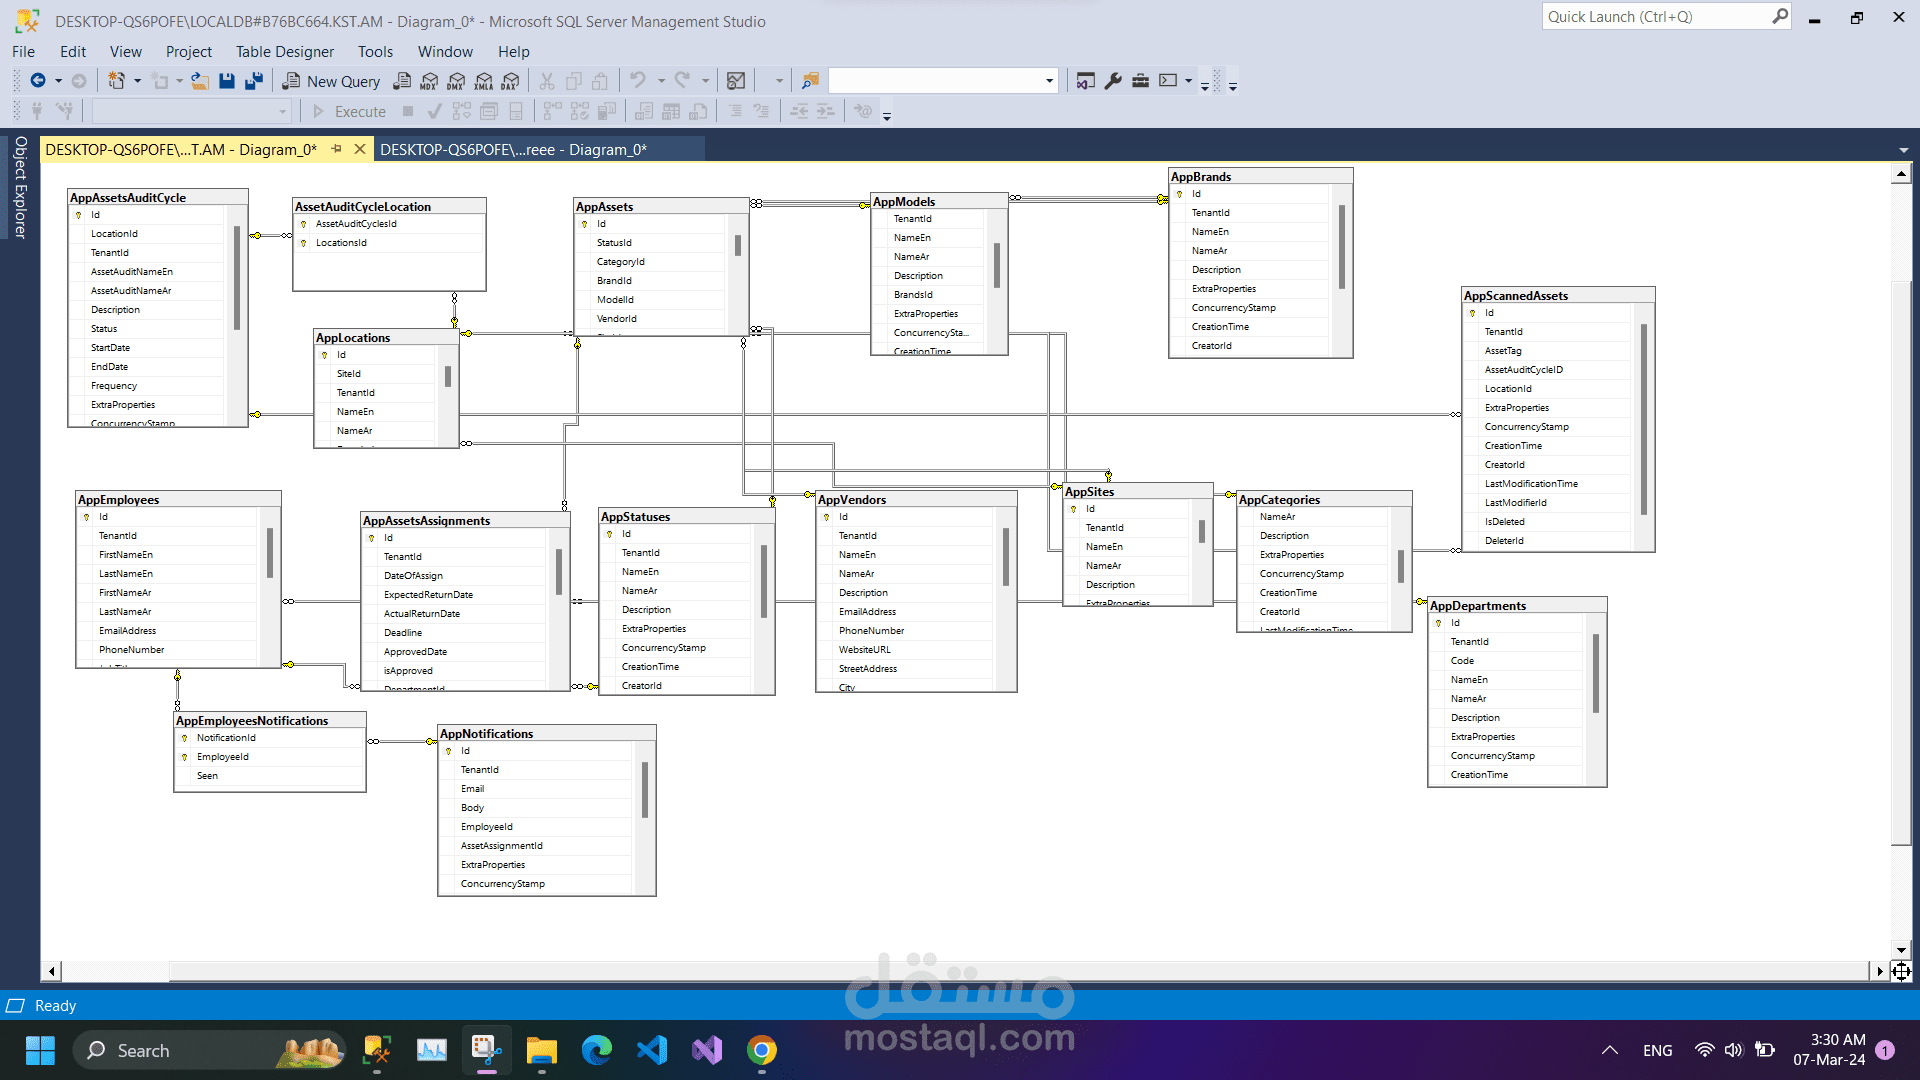Click the Windows Start button
The height and width of the screenshot is (1080, 1920).
(x=40, y=1050)
